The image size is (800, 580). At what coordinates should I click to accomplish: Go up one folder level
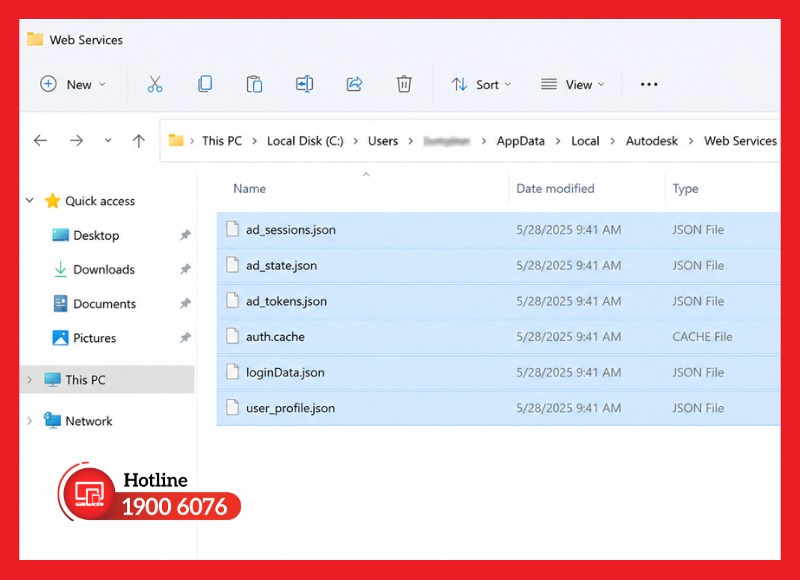tap(139, 141)
